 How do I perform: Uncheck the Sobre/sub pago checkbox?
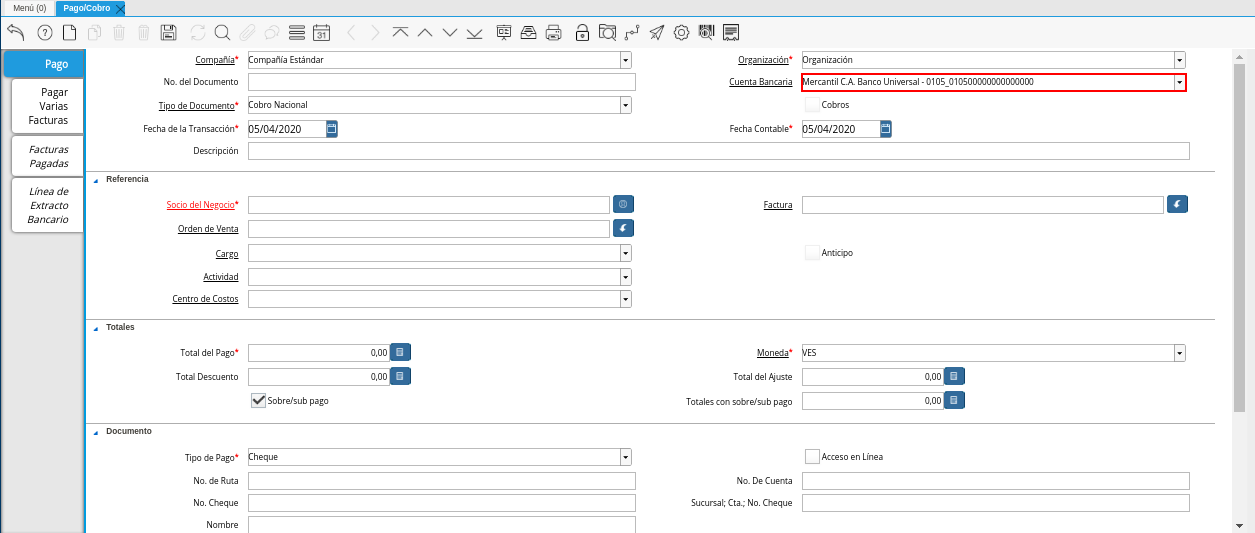pos(258,400)
